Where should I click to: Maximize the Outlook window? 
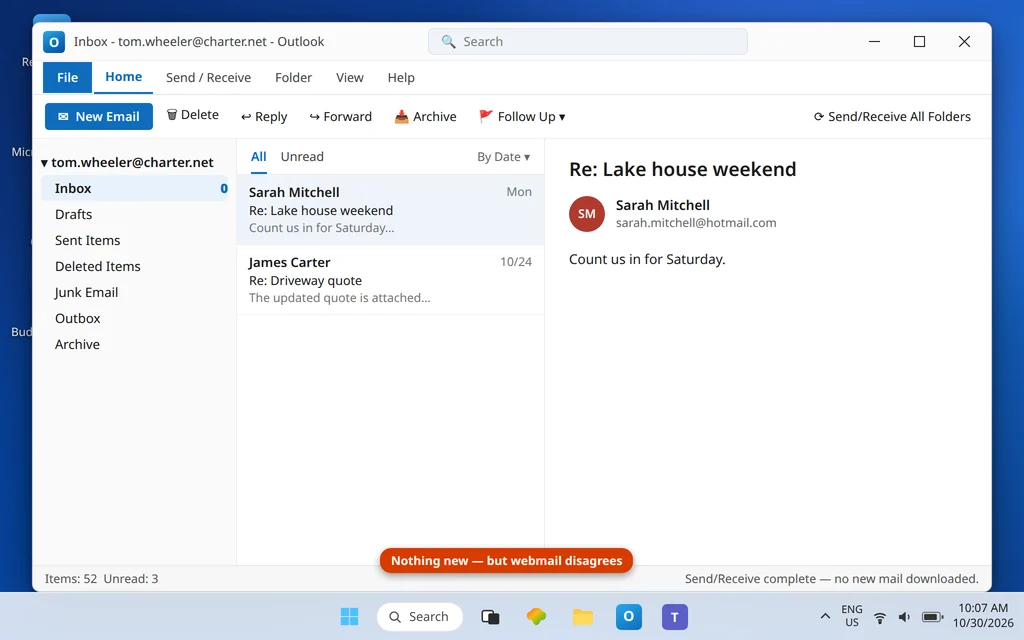click(920, 42)
